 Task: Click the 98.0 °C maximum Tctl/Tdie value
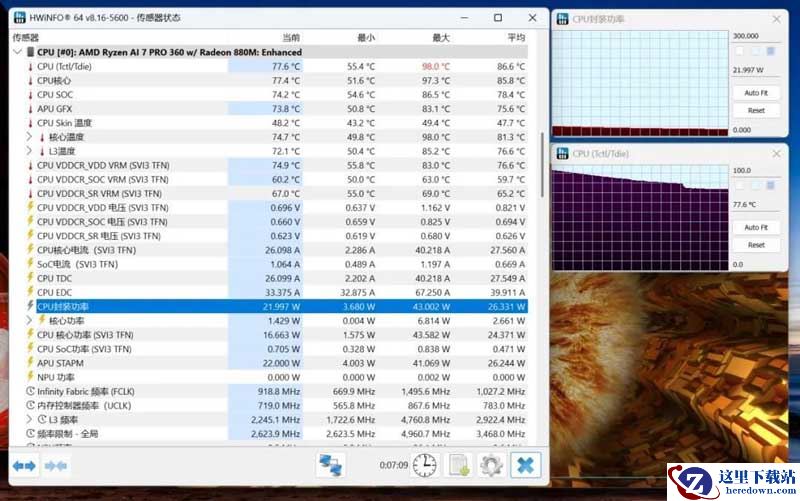coord(436,66)
